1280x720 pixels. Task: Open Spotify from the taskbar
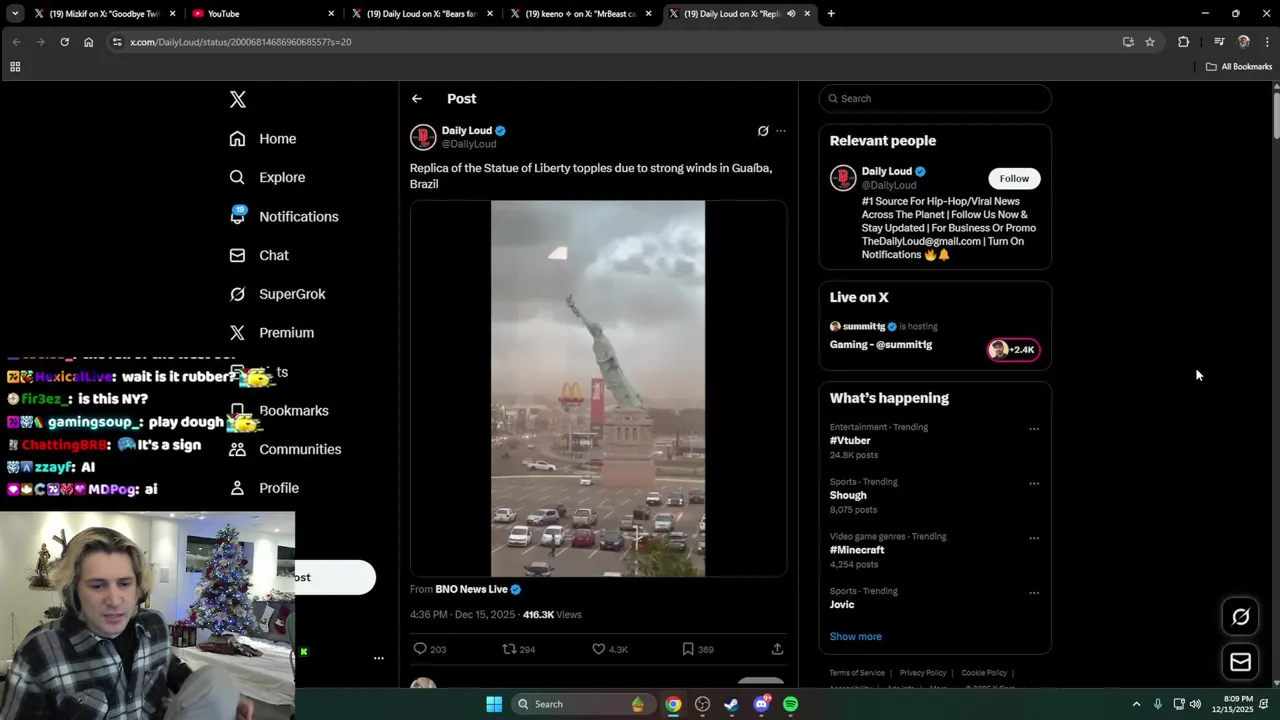pos(790,704)
